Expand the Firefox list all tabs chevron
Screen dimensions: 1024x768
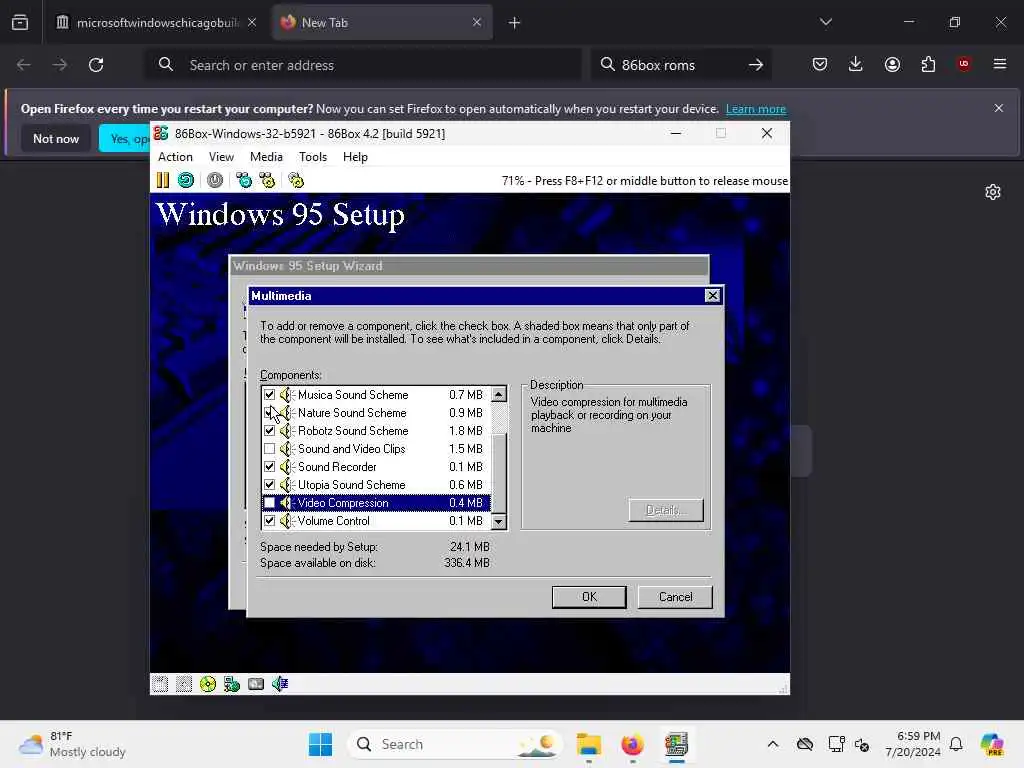tap(825, 22)
